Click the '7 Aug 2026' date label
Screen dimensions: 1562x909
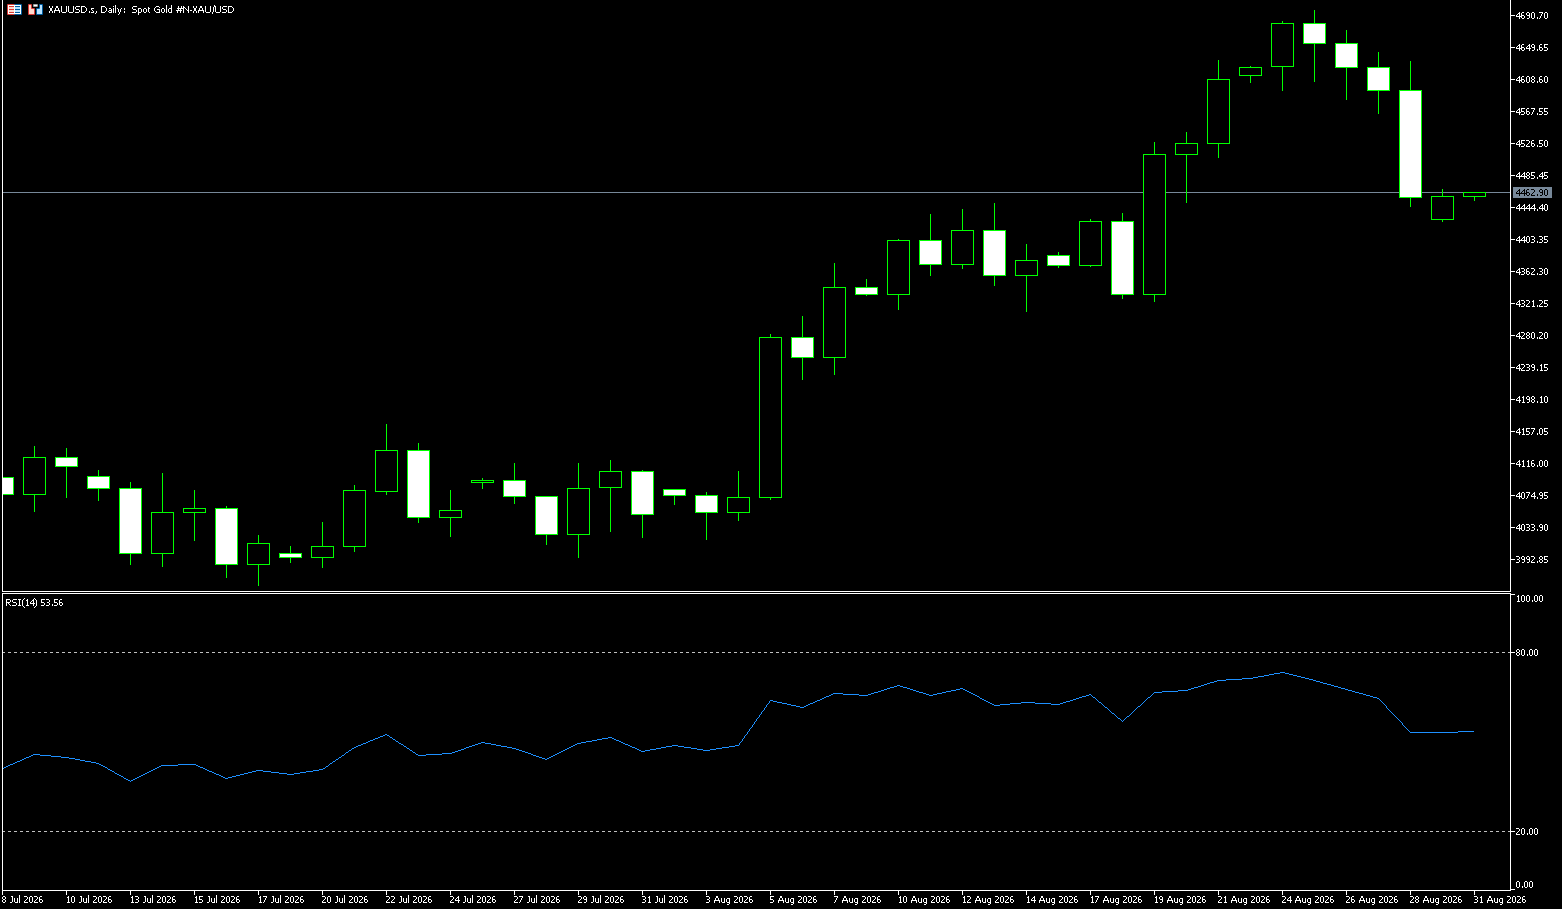858,900
